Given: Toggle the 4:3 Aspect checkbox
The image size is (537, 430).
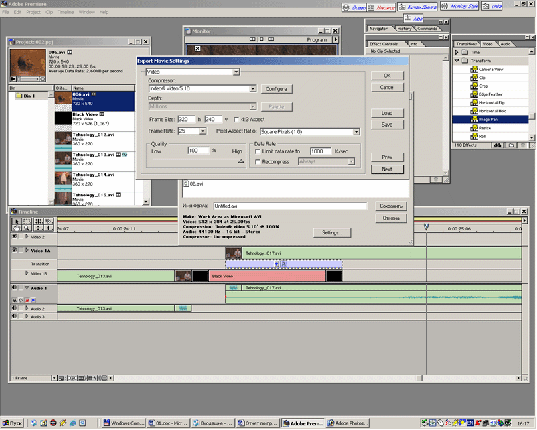Looking at the screenshot, I should pos(236,119).
